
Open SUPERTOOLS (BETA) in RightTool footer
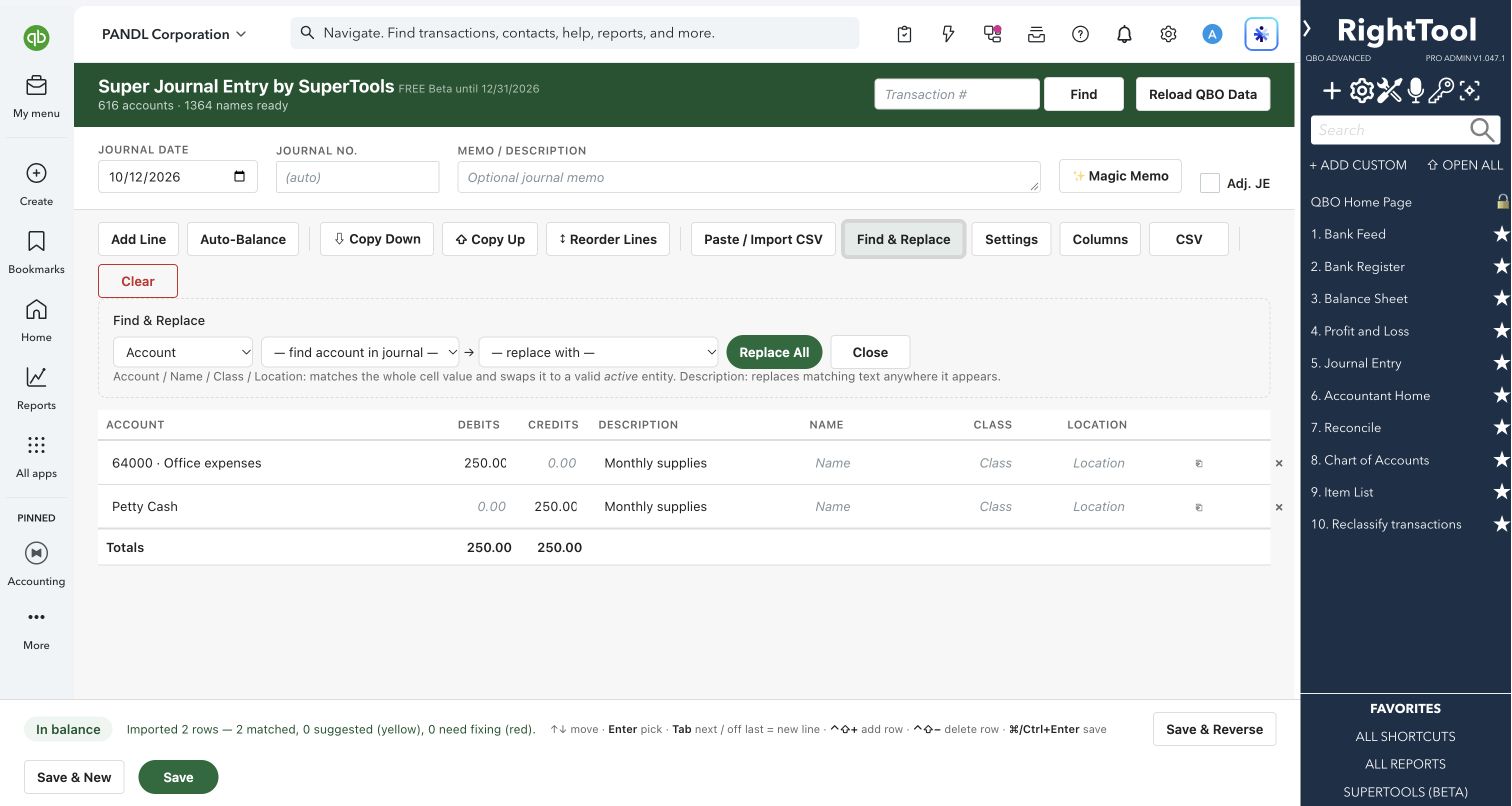pos(1405,792)
